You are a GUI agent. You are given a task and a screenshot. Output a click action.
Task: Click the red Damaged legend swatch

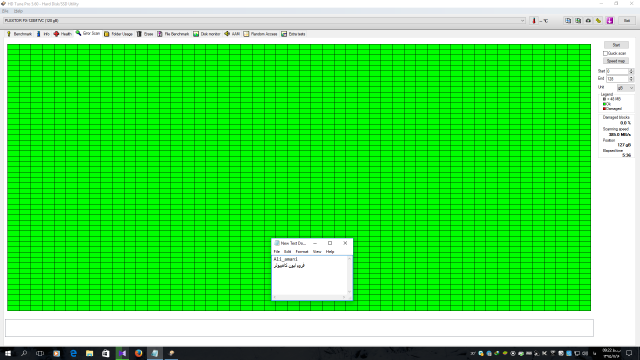604,109
